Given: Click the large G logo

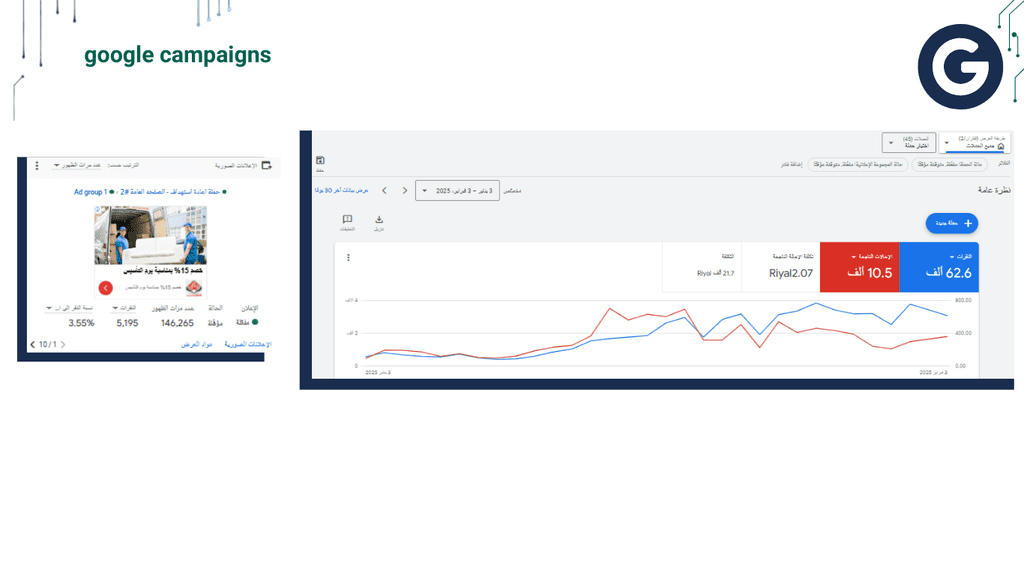Looking at the screenshot, I should [960, 67].
